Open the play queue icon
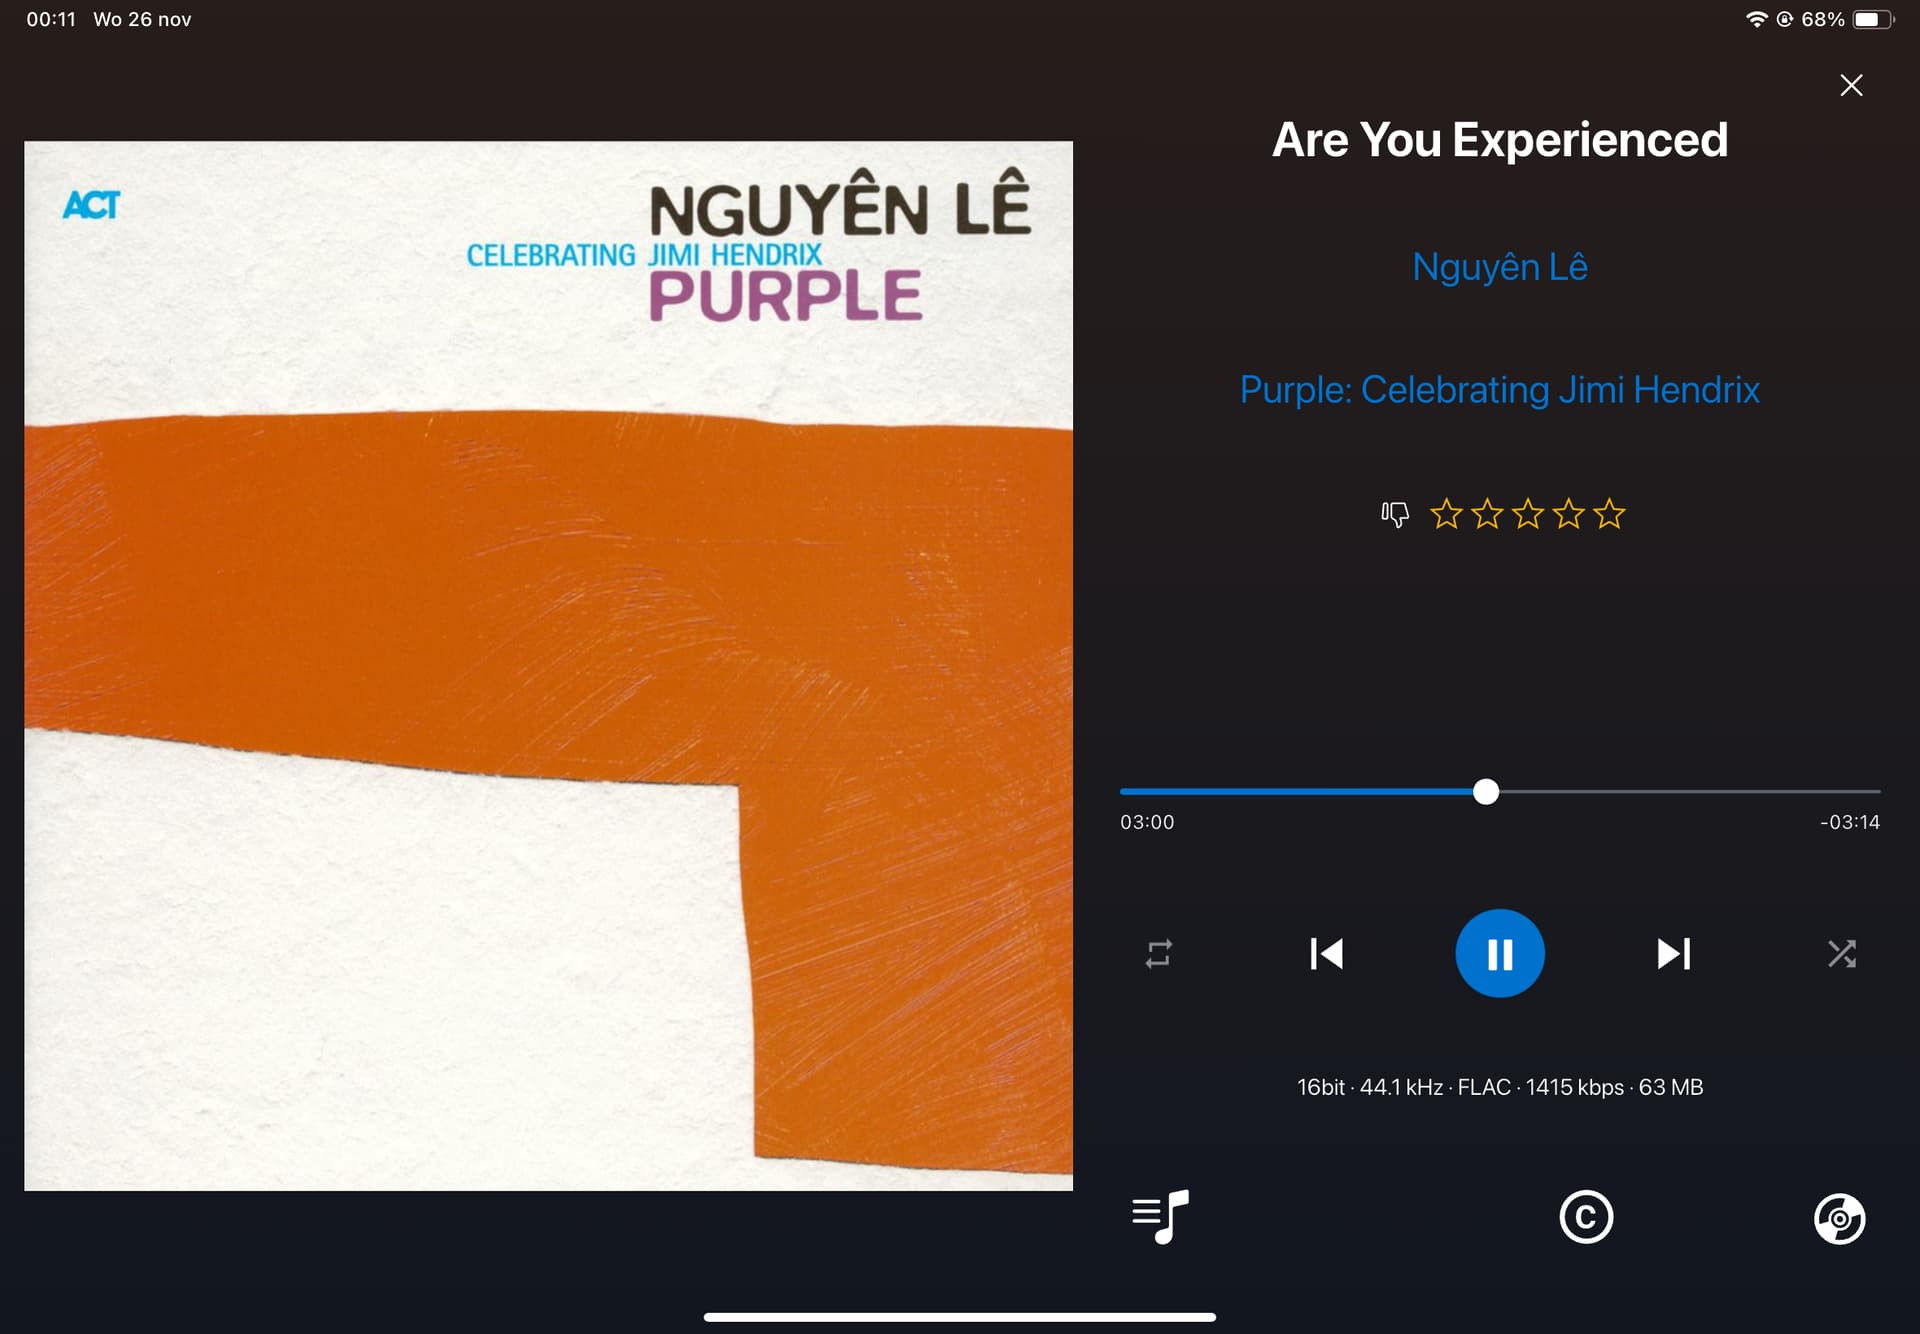 [x=1160, y=1216]
